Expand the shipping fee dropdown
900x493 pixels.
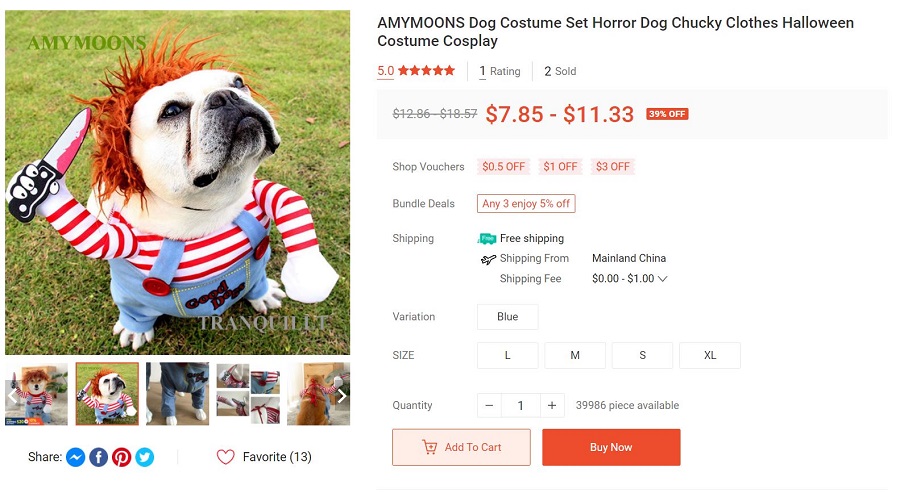coord(662,279)
